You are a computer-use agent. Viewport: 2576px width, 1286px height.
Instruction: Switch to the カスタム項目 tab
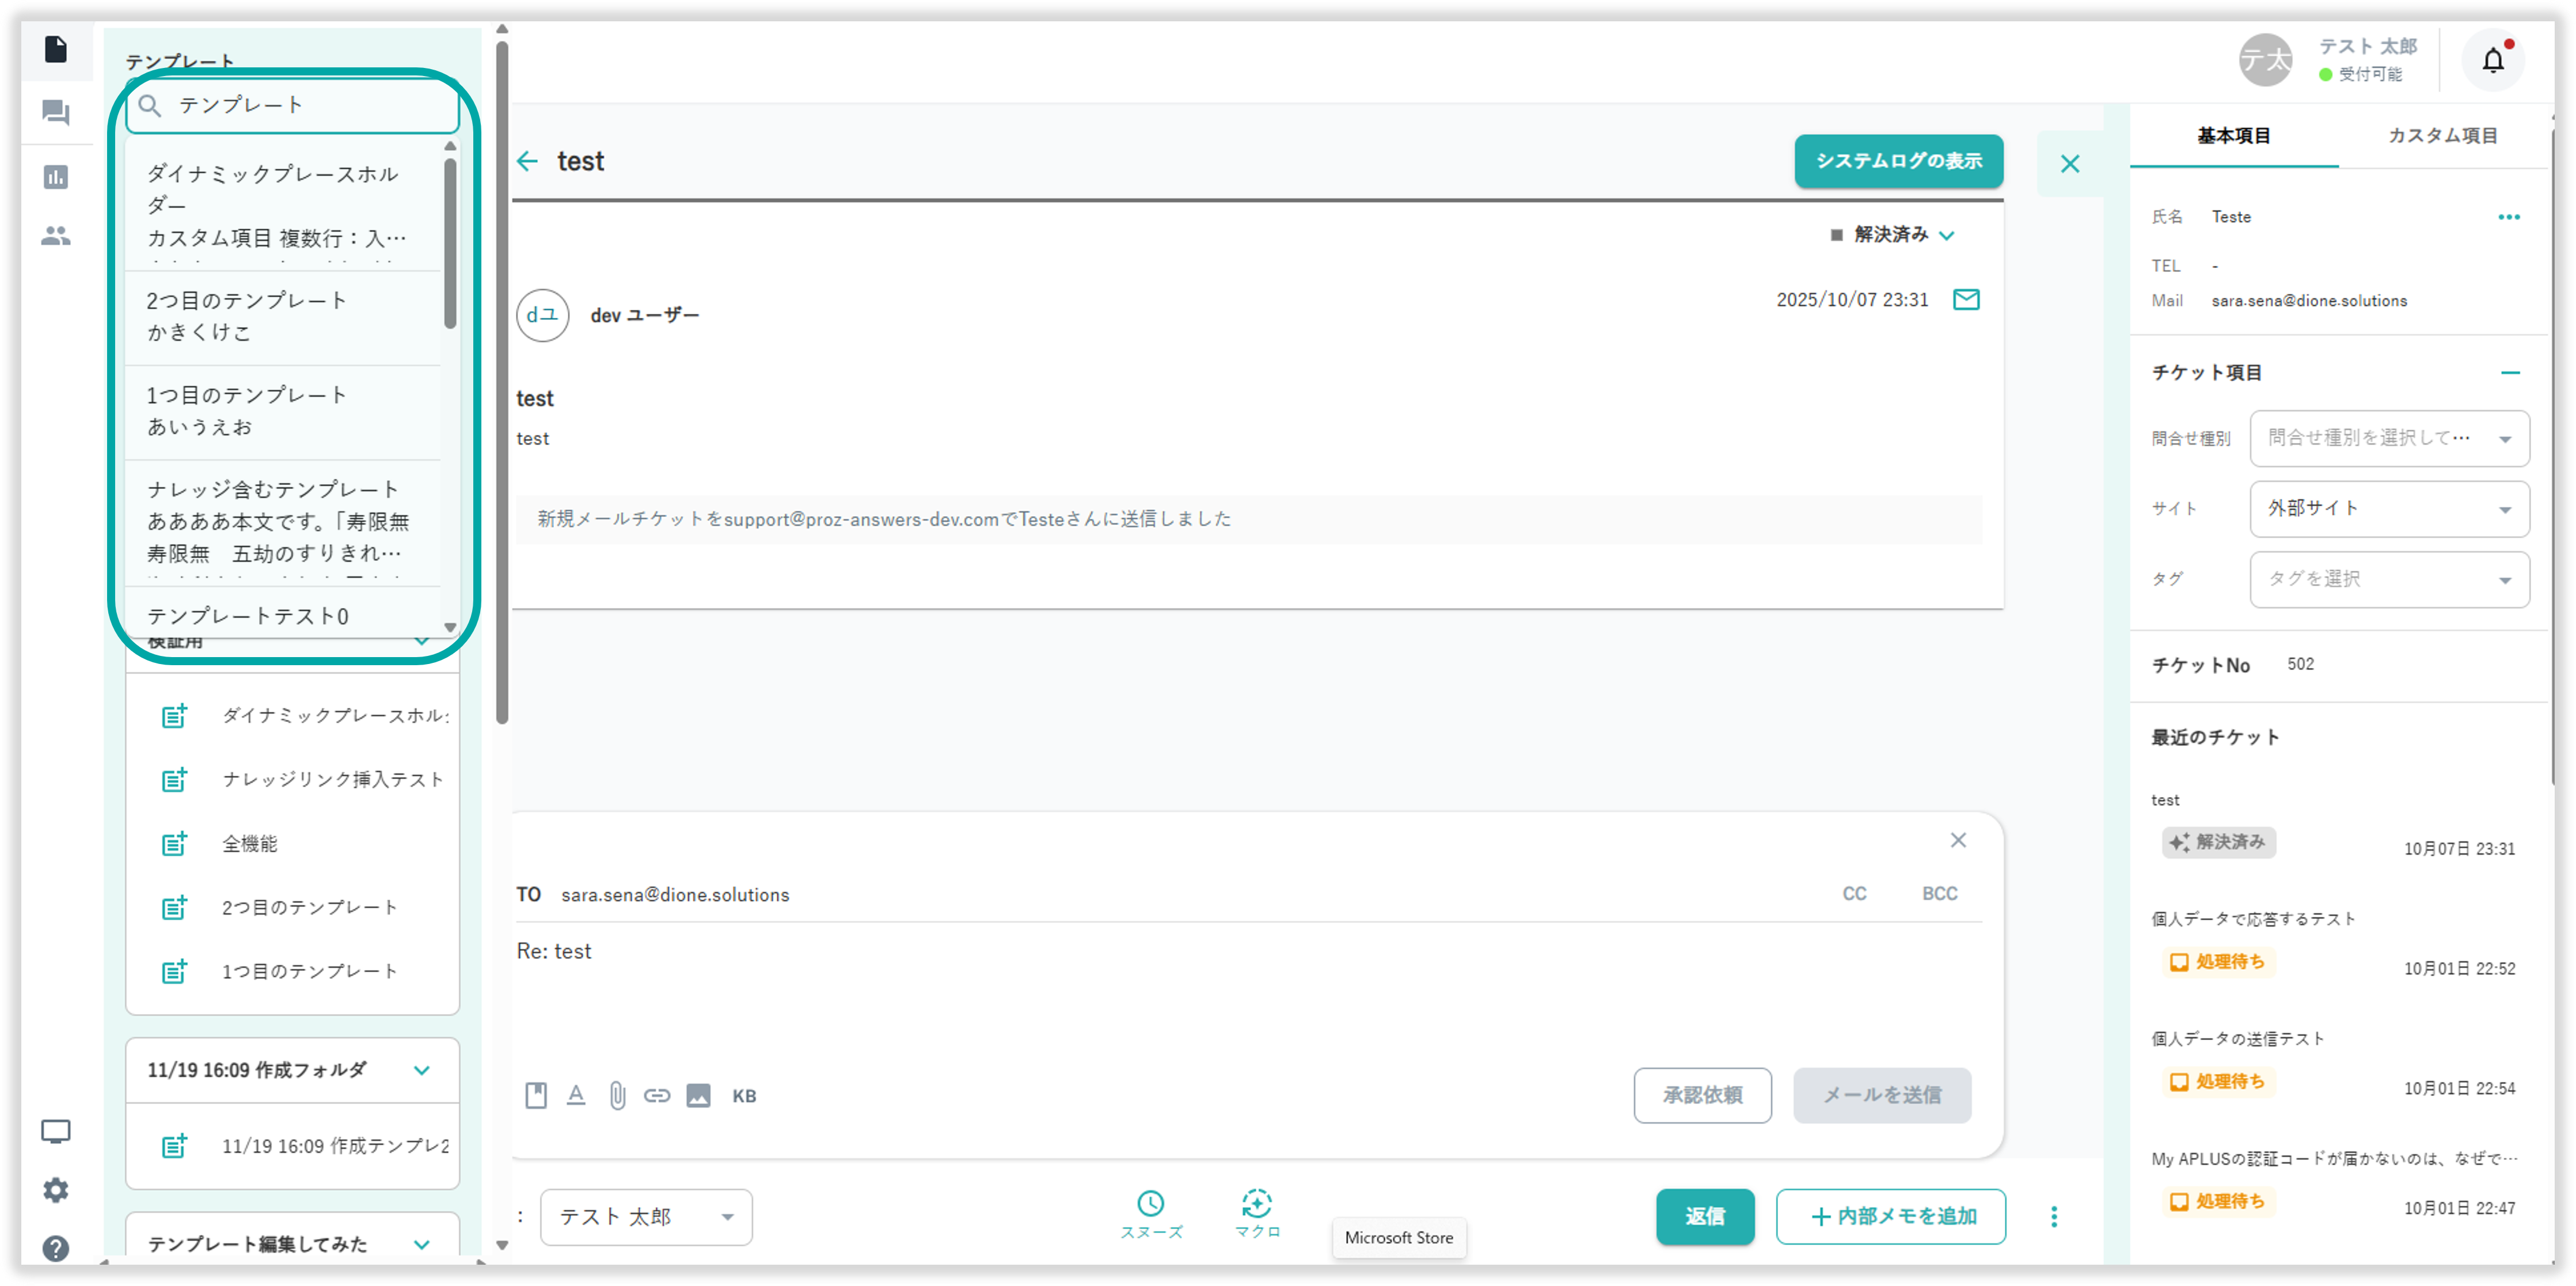click(2442, 136)
